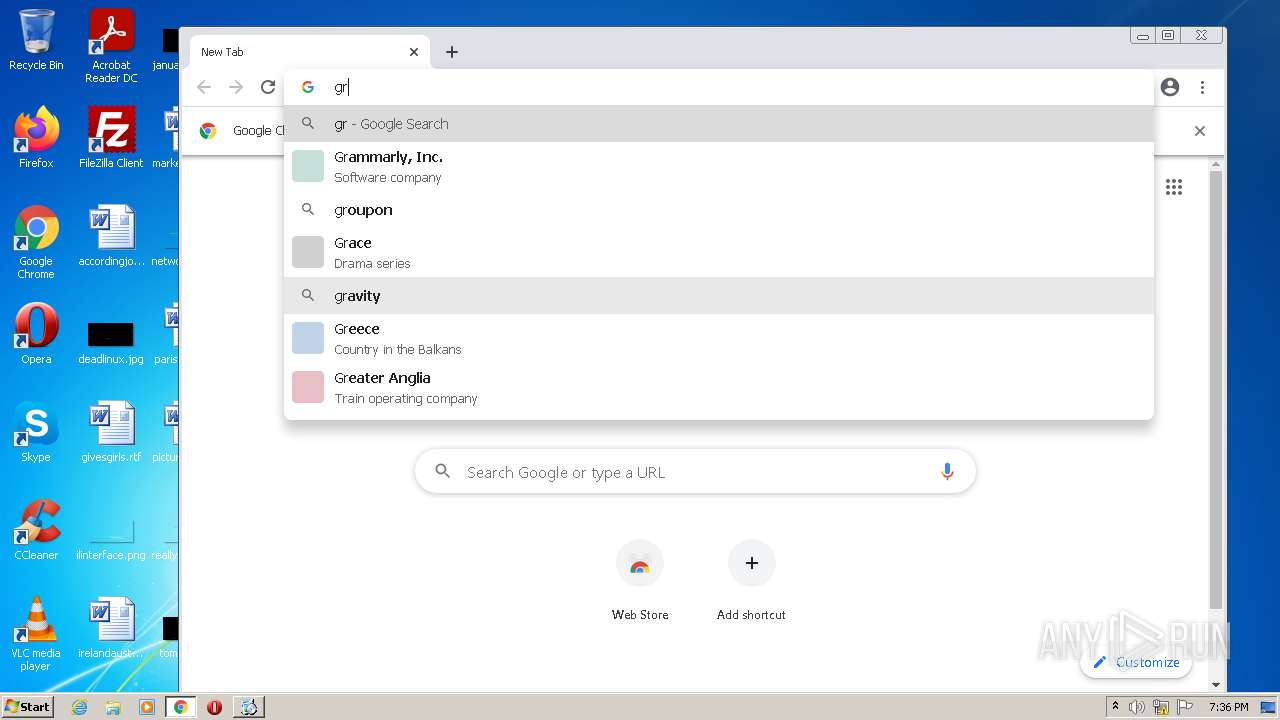Screen dimensions: 1280x720
Task: Launch FileZilla Client from desktop
Action: coord(111,138)
